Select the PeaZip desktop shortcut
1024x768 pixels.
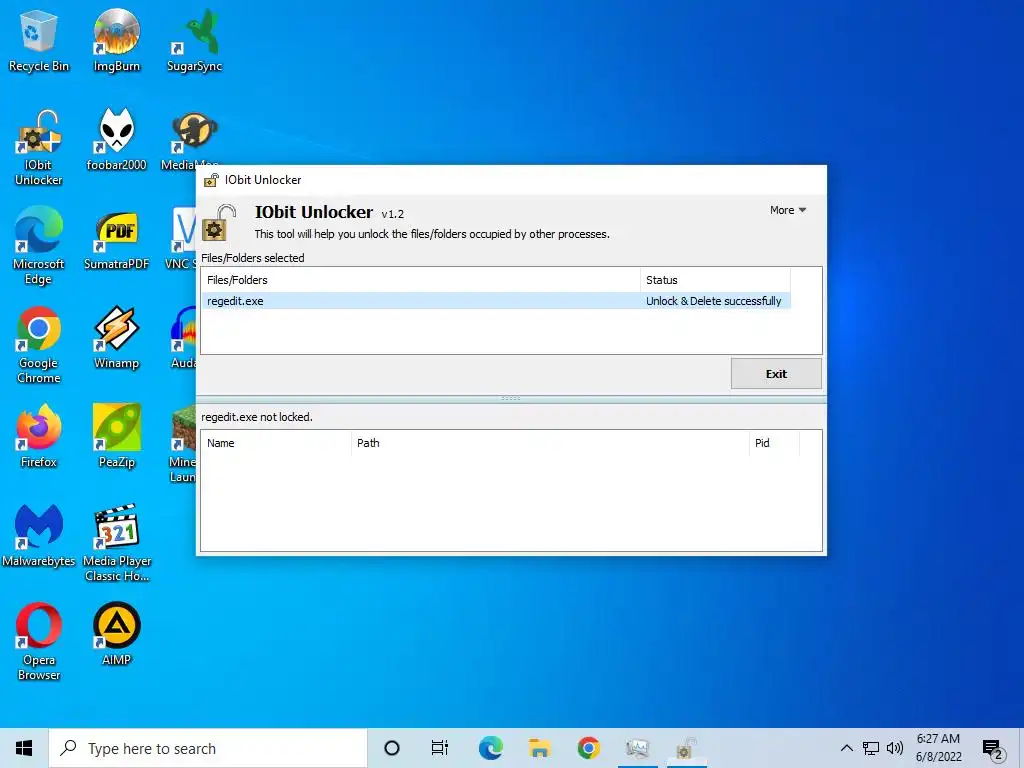(x=117, y=436)
